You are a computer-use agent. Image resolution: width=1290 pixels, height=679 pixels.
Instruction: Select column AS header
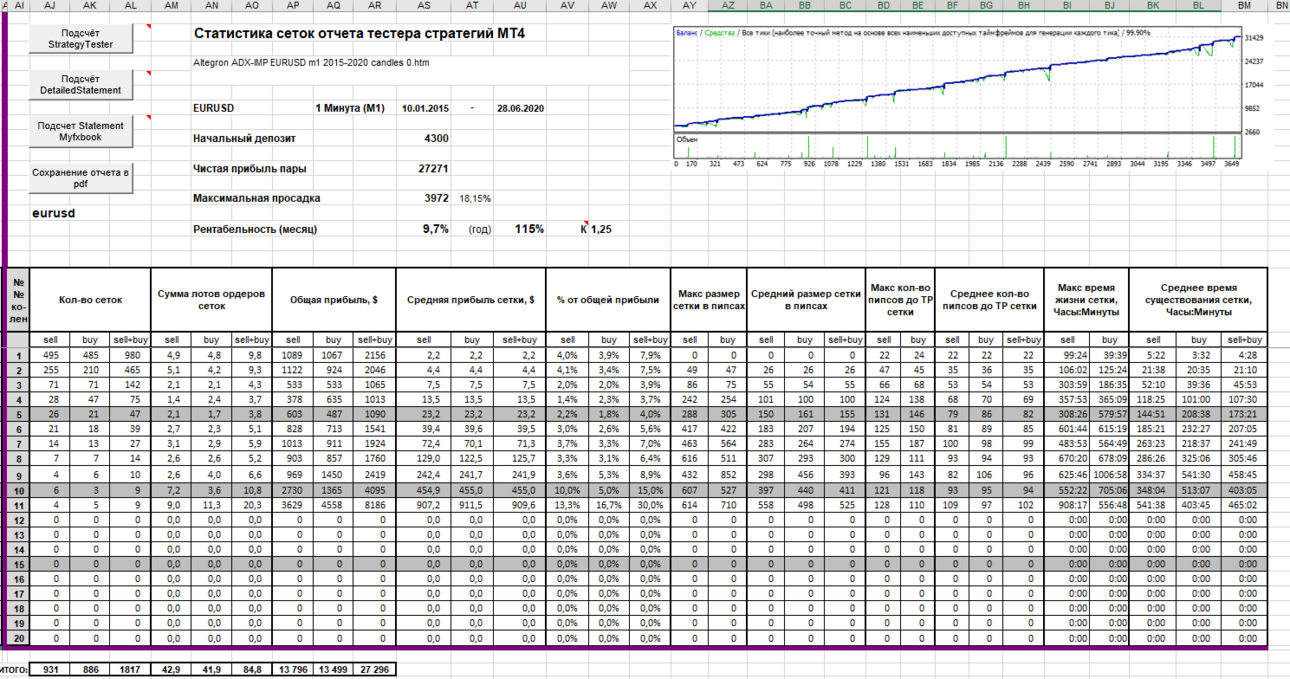(424, 6)
